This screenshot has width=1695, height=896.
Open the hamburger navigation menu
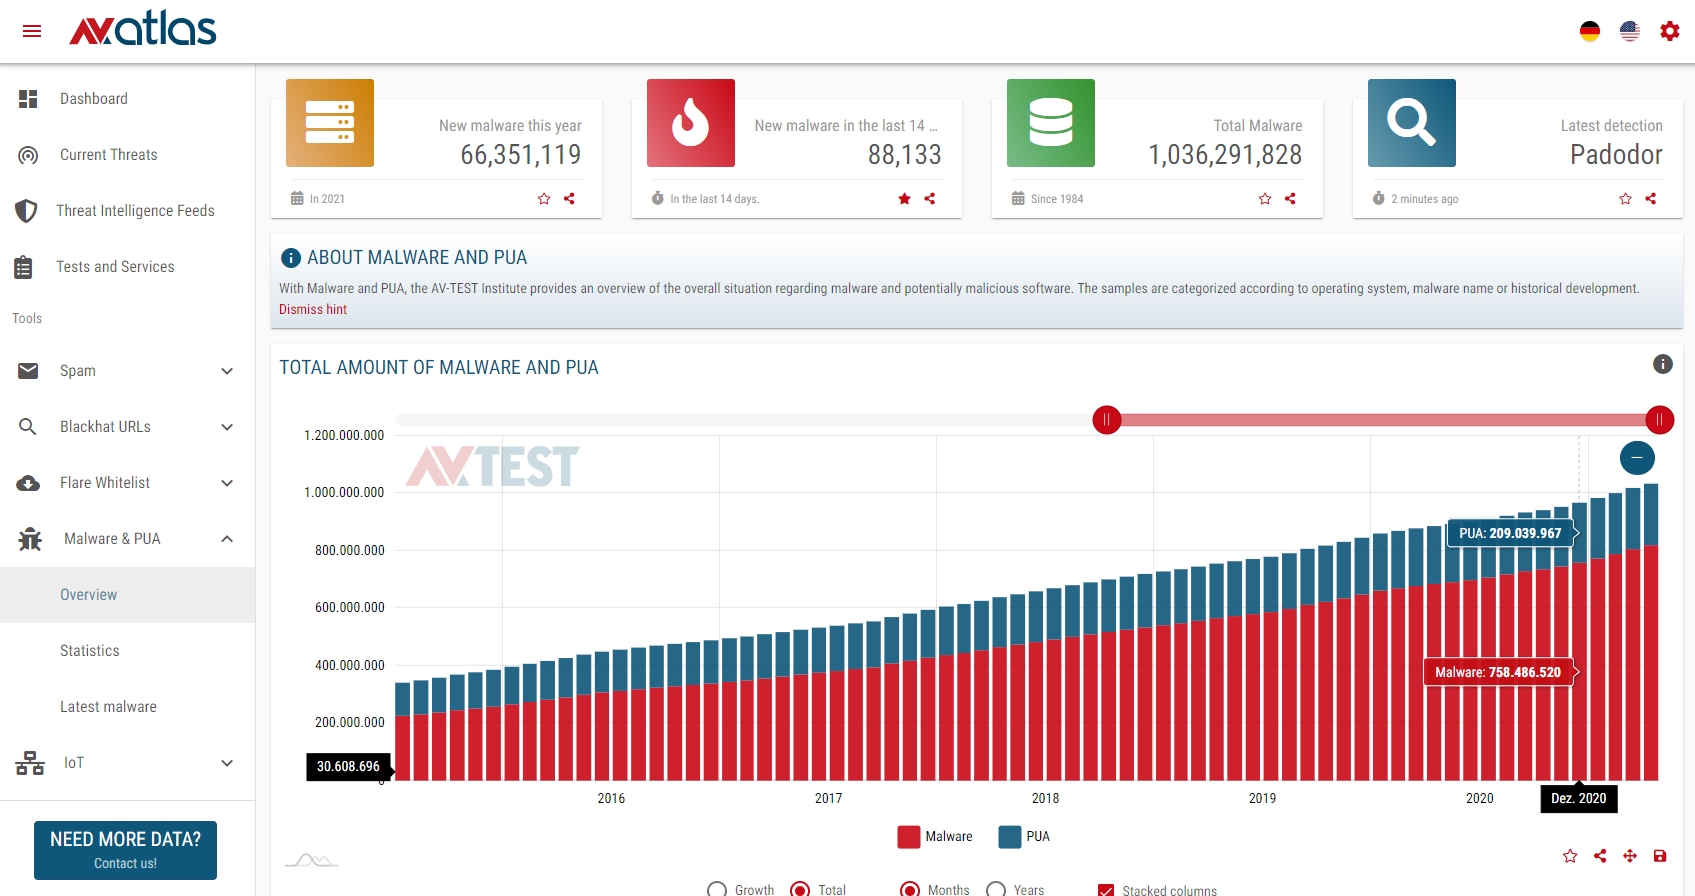click(32, 31)
